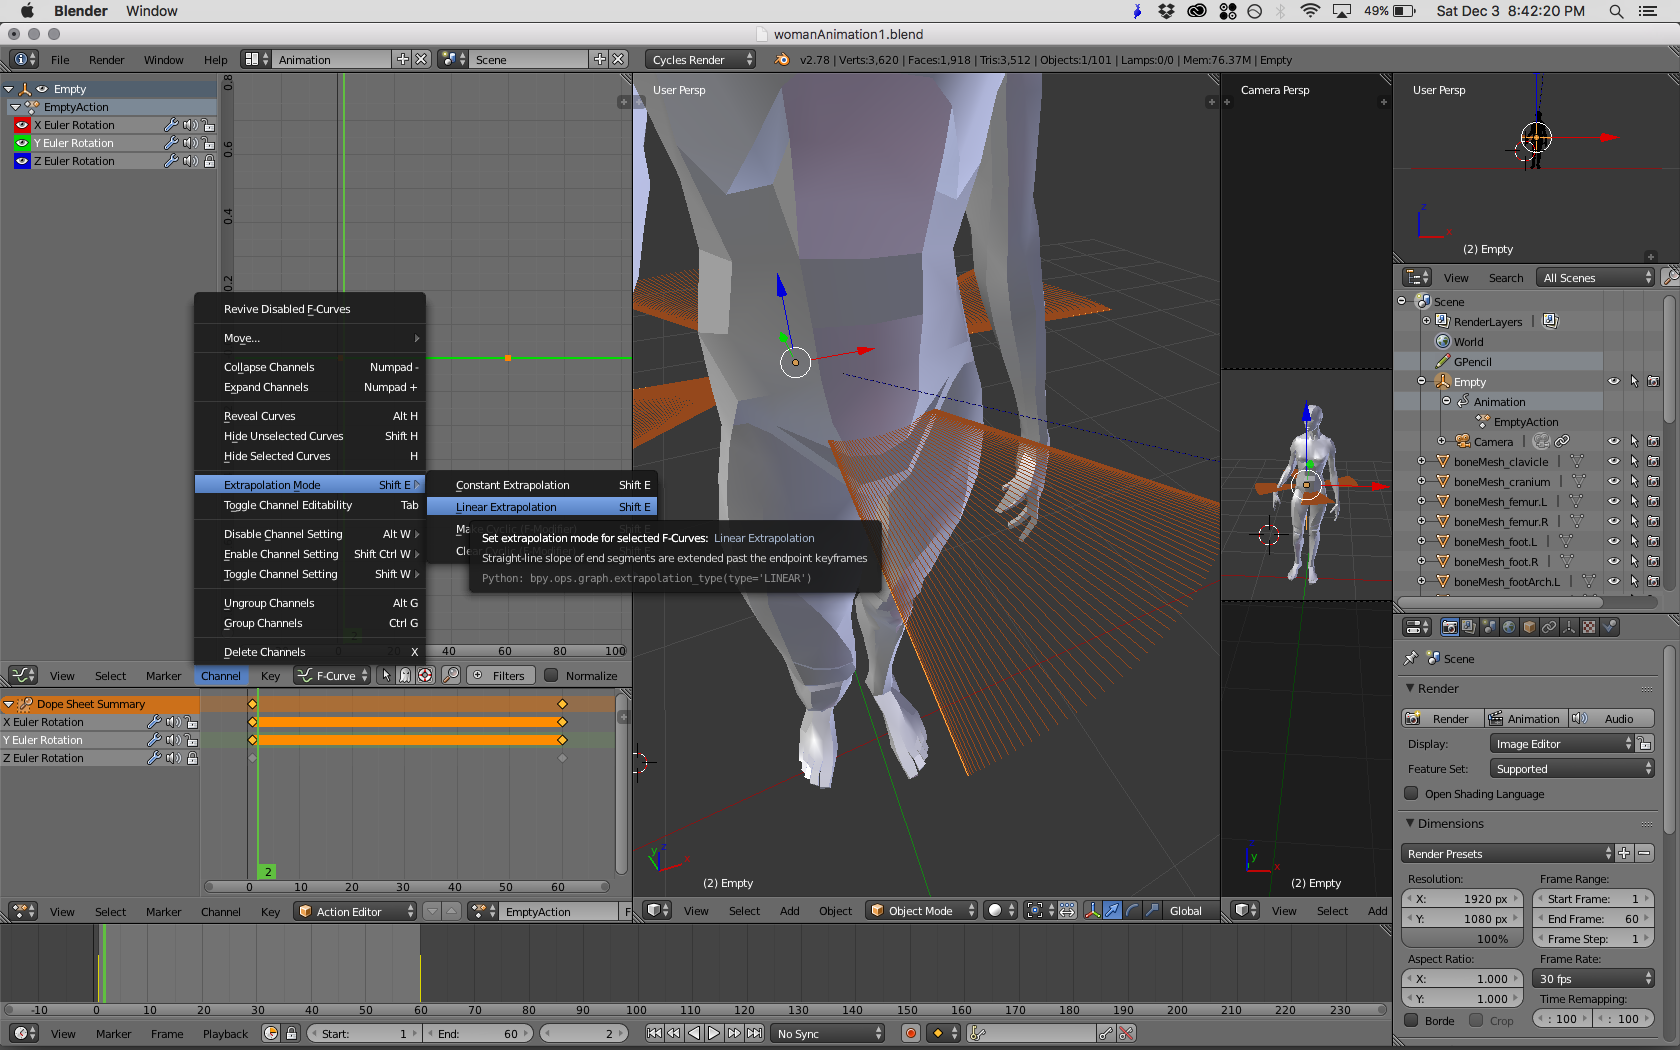Open the No Sync playback dropdown
The image size is (1680, 1050).
[x=828, y=1034]
